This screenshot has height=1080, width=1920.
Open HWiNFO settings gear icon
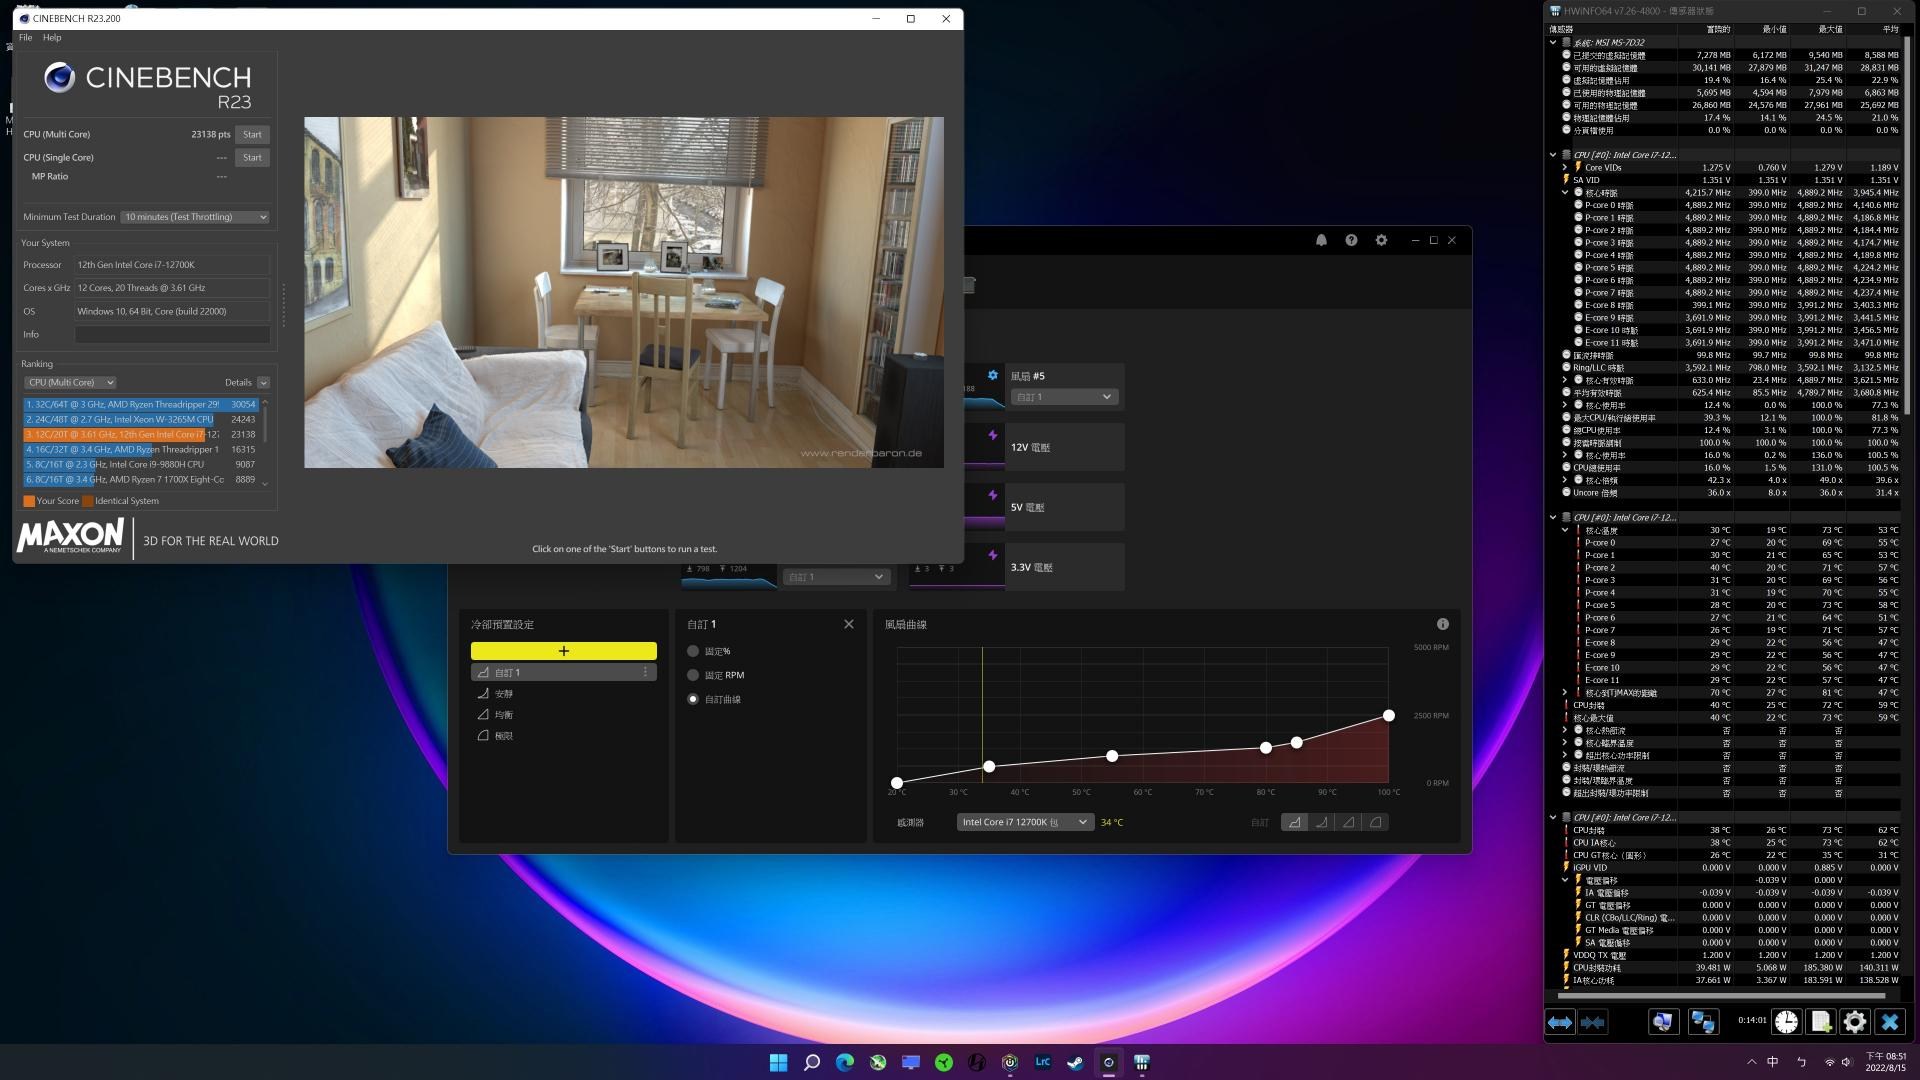tap(1855, 1022)
